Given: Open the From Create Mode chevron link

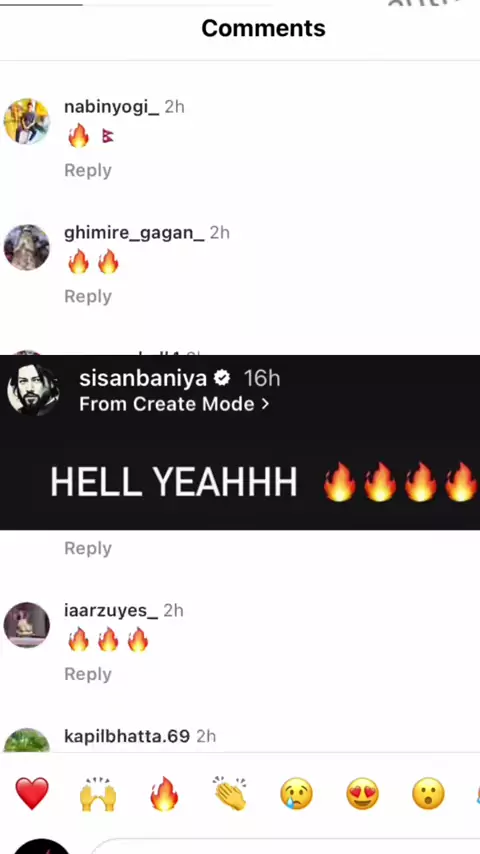Looking at the screenshot, I should coord(174,404).
